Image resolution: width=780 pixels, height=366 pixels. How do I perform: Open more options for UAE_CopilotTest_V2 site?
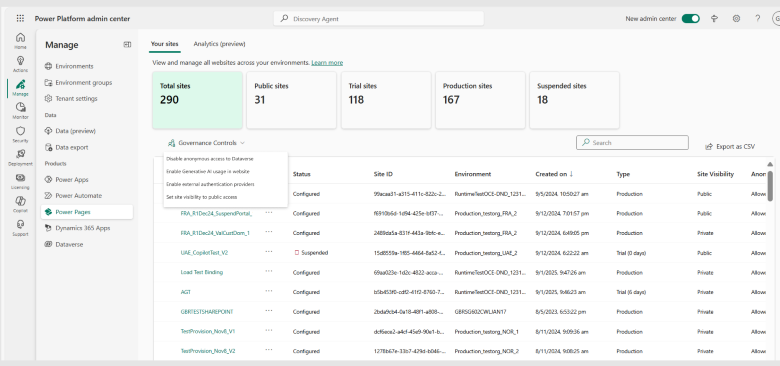click(269, 252)
